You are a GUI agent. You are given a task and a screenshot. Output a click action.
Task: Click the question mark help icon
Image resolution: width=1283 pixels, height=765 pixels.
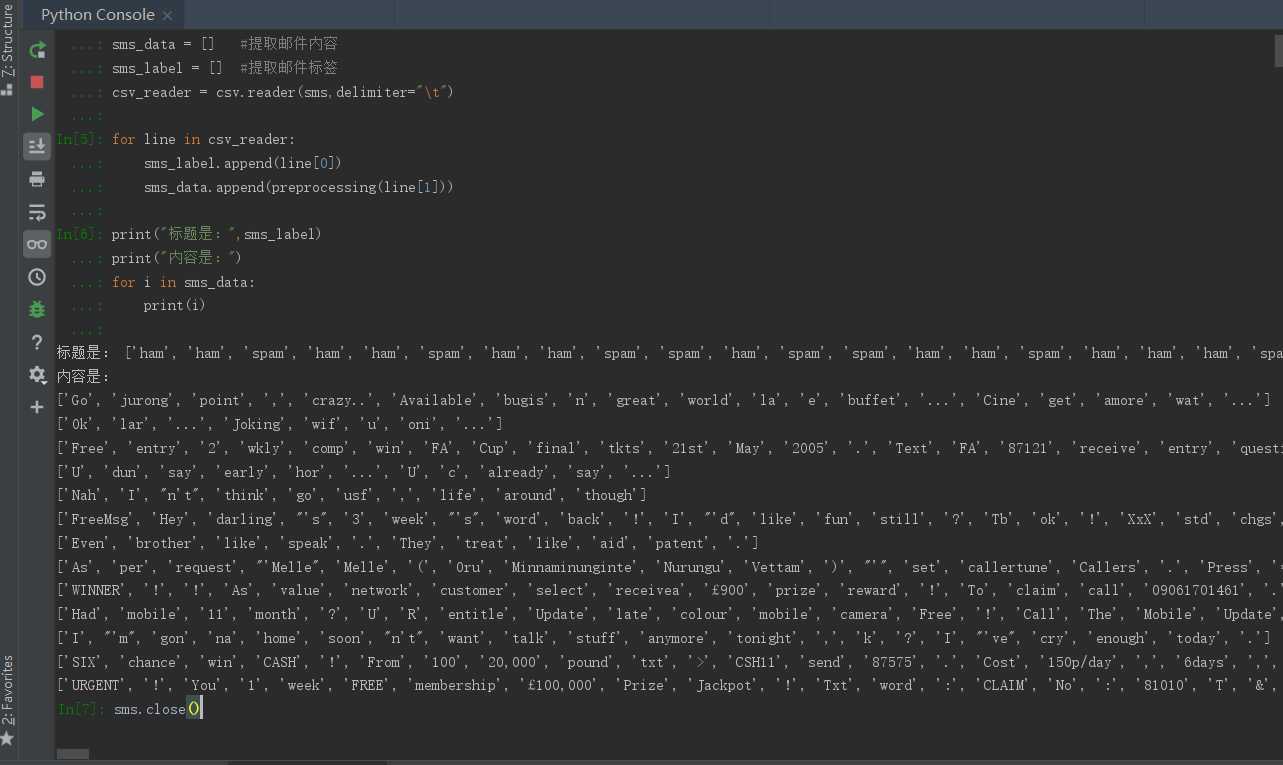37,343
